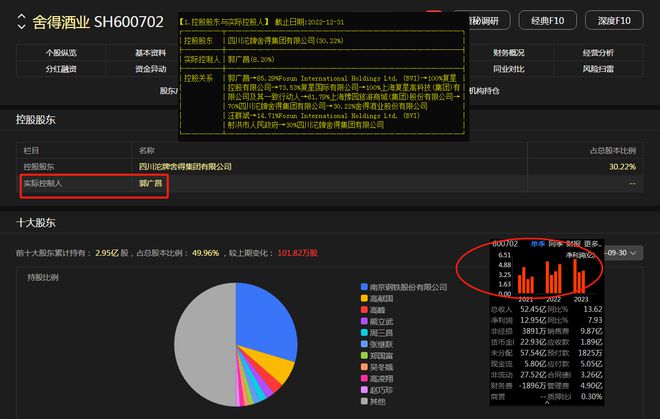660x419 pixels.
Task: Click the 控股股东 section heading
Action: [x=36, y=120]
